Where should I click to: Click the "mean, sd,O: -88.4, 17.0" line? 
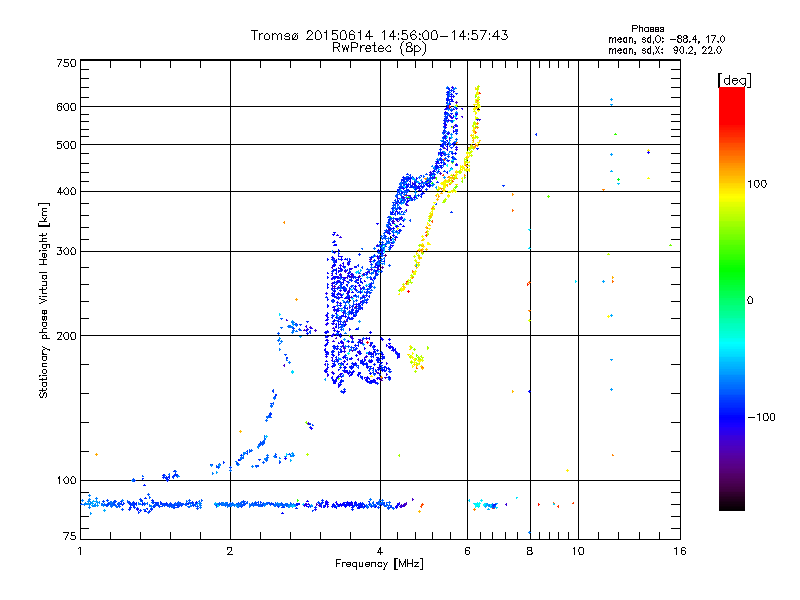tap(666, 39)
